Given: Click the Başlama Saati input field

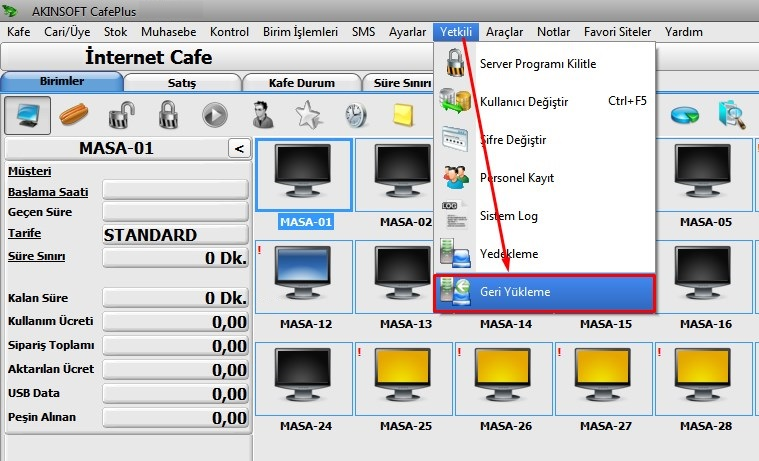Looking at the screenshot, I should pos(175,190).
